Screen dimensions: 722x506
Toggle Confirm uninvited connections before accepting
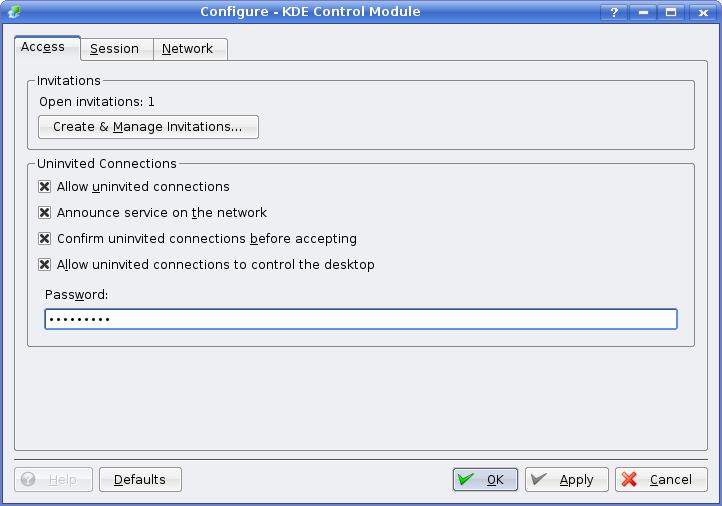click(x=45, y=239)
